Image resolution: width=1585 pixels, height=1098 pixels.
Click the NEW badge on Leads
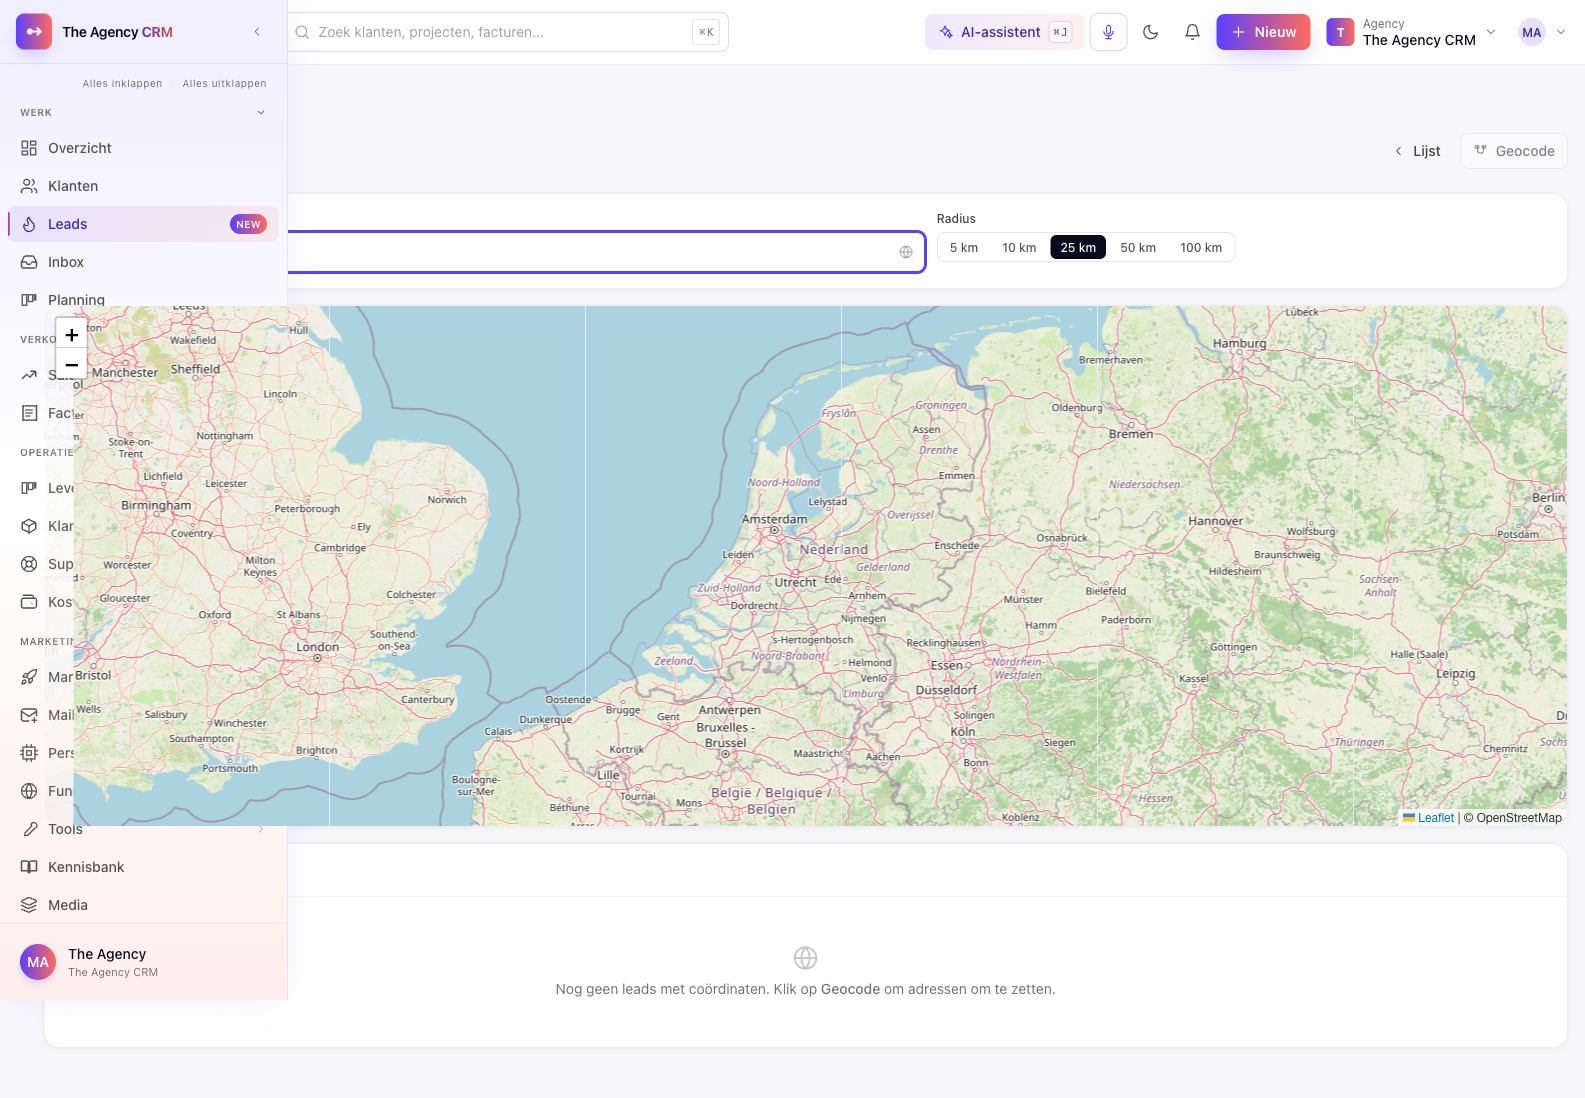(x=248, y=224)
